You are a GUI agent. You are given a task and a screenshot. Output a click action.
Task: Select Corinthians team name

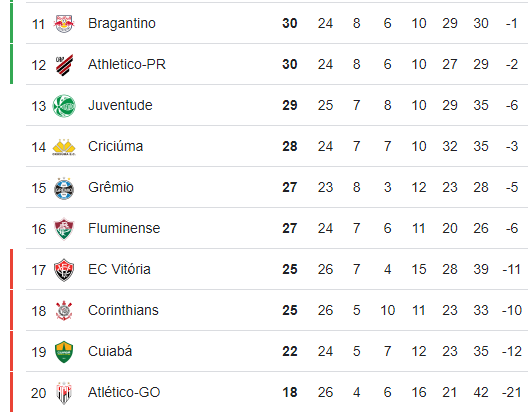pyautogui.click(x=123, y=310)
